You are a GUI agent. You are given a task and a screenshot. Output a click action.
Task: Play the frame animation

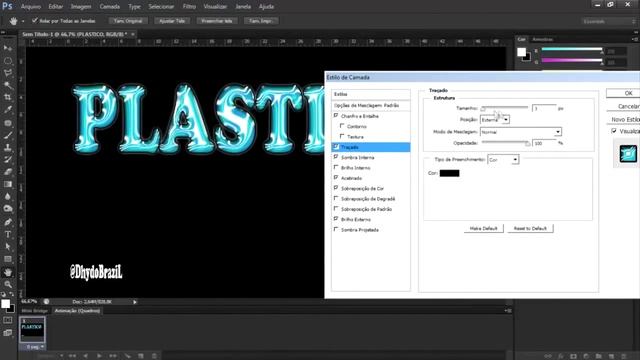(x=99, y=356)
